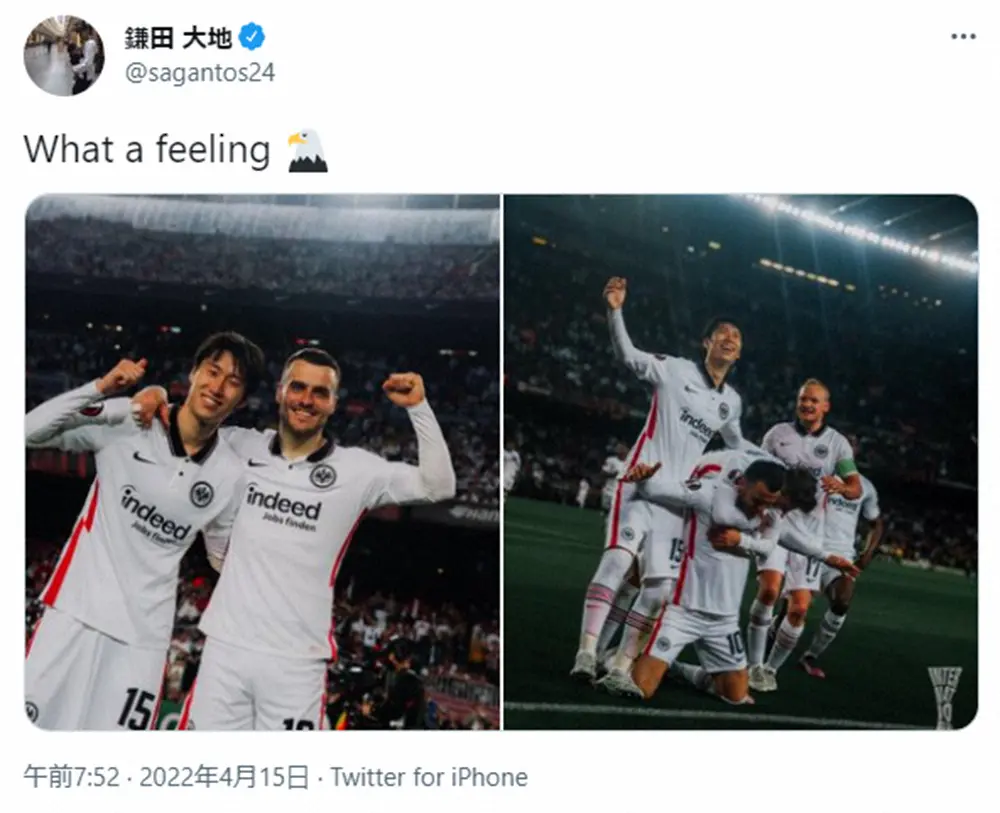Click the Twitter for iPhone source link
Image resolution: width=1000 pixels, height=813 pixels.
click(429, 777)
